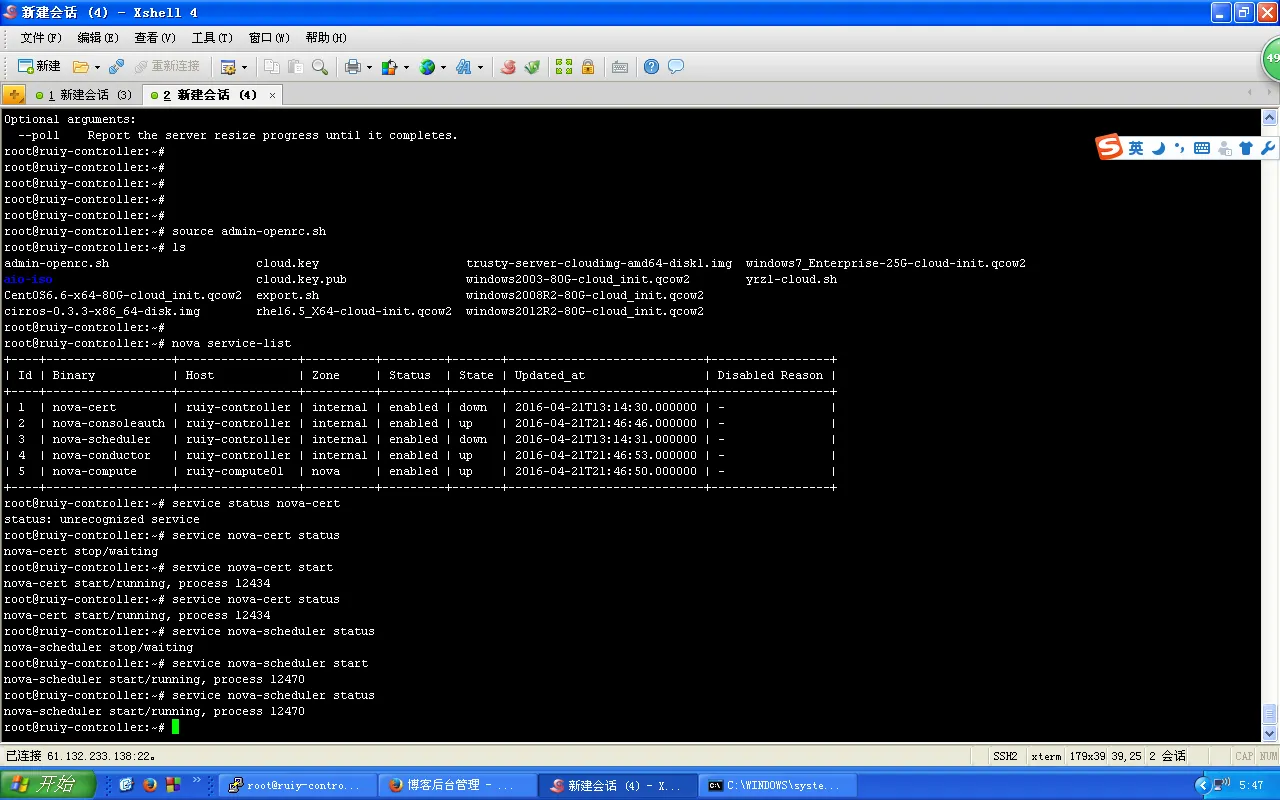Click text admin-openrc.sh in ls output

click(x=57, y=263)
